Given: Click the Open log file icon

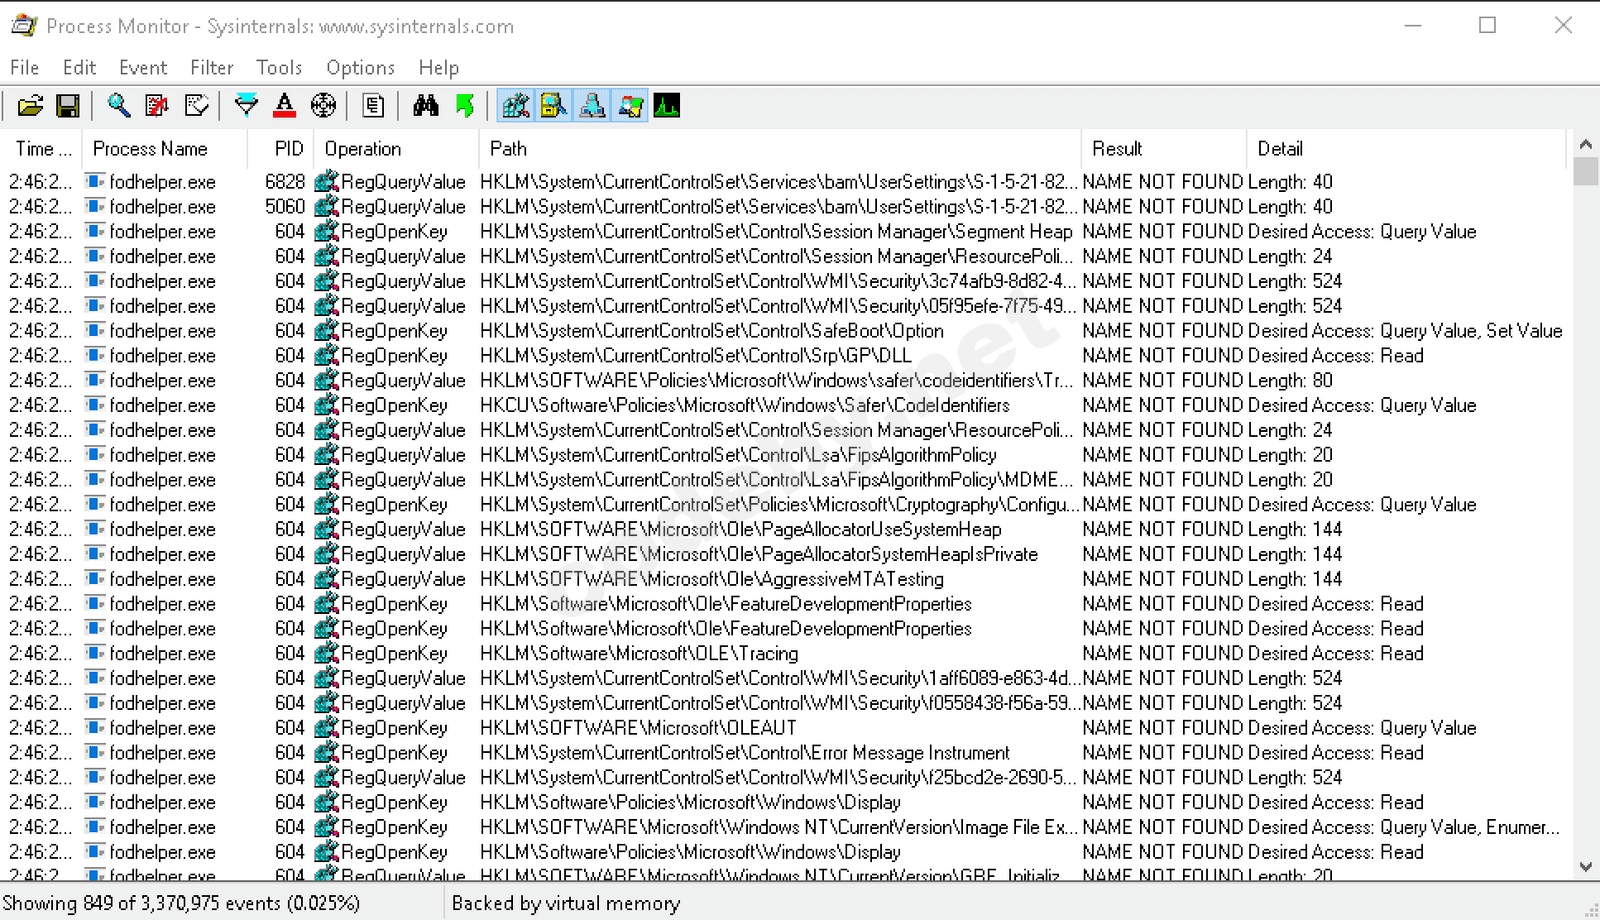Looking at the screenshot, I should coord(30,106).
